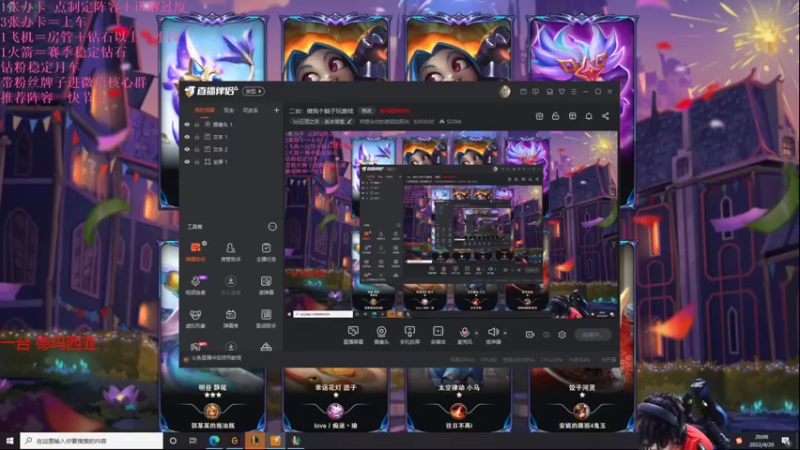
Task: Open the hamburger menu in title bar
Action: pyautogui.click(x=574, y=91)
